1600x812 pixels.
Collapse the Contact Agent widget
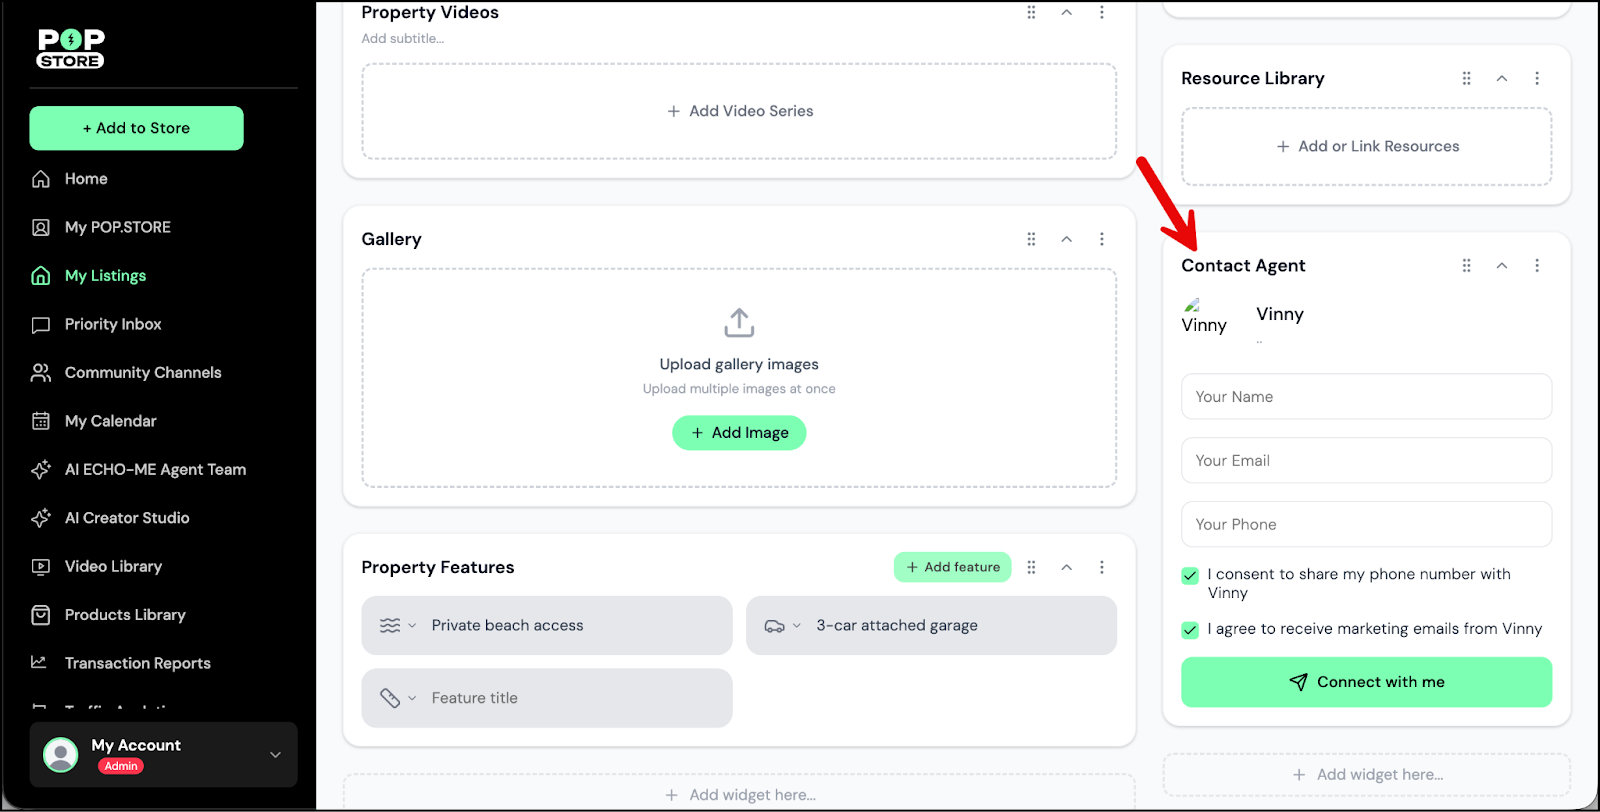tap(1502, 265)
